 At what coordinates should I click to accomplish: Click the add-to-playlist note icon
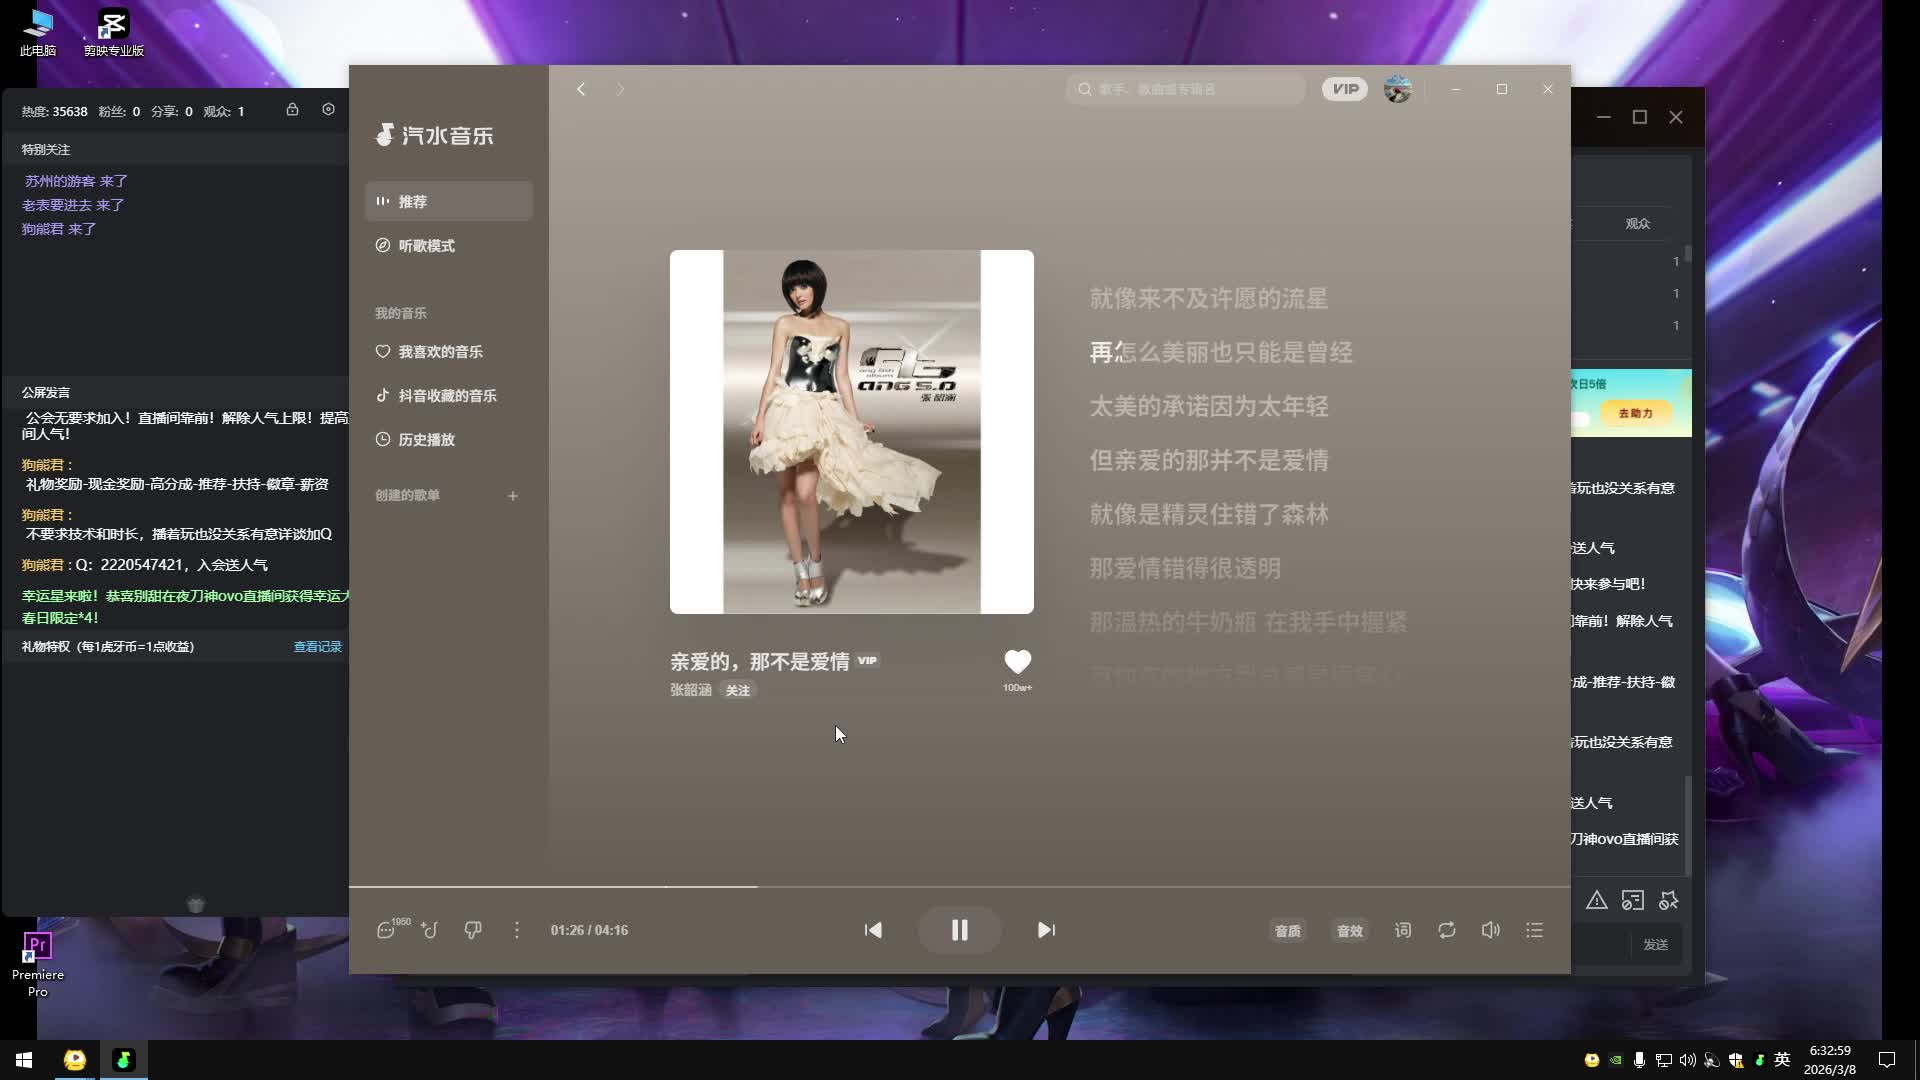430,930
